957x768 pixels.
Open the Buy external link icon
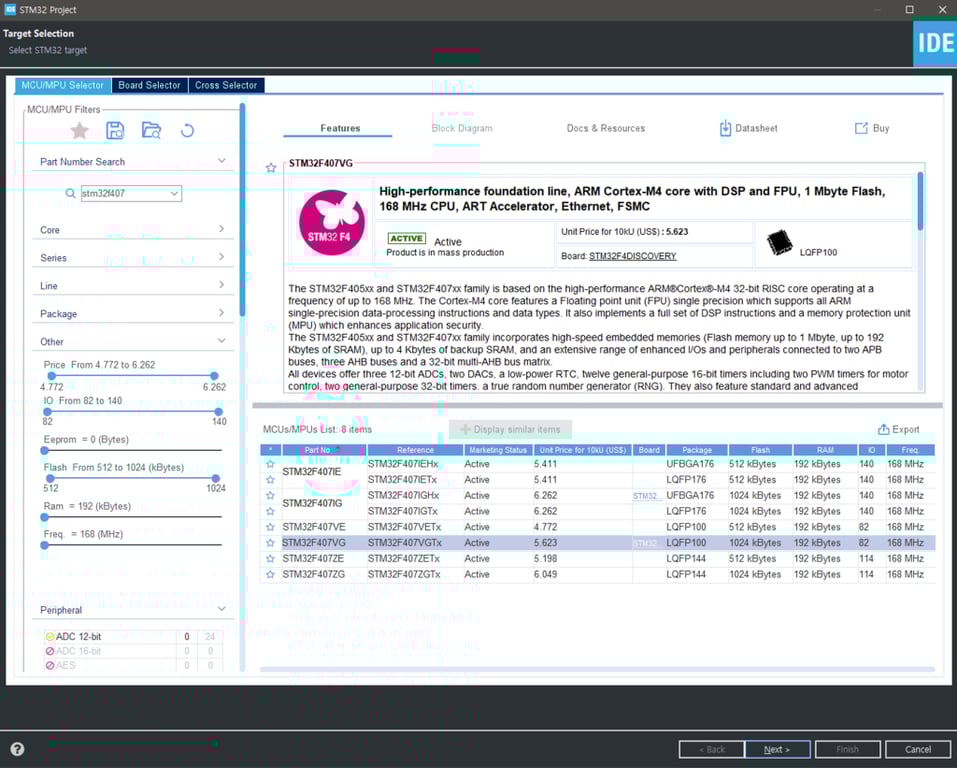[861, 128]
